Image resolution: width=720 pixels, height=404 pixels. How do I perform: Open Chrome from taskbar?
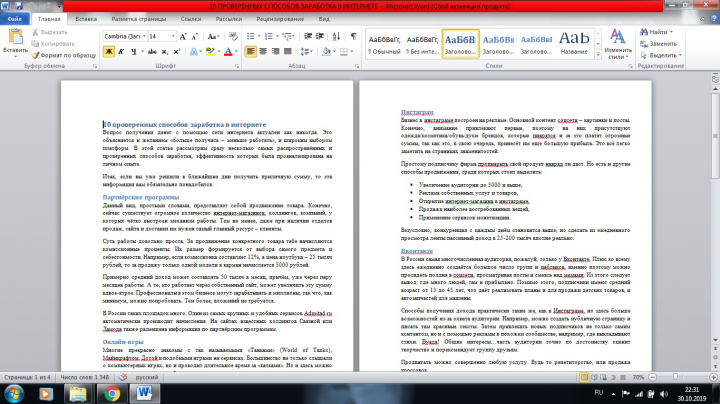point(111,393)
